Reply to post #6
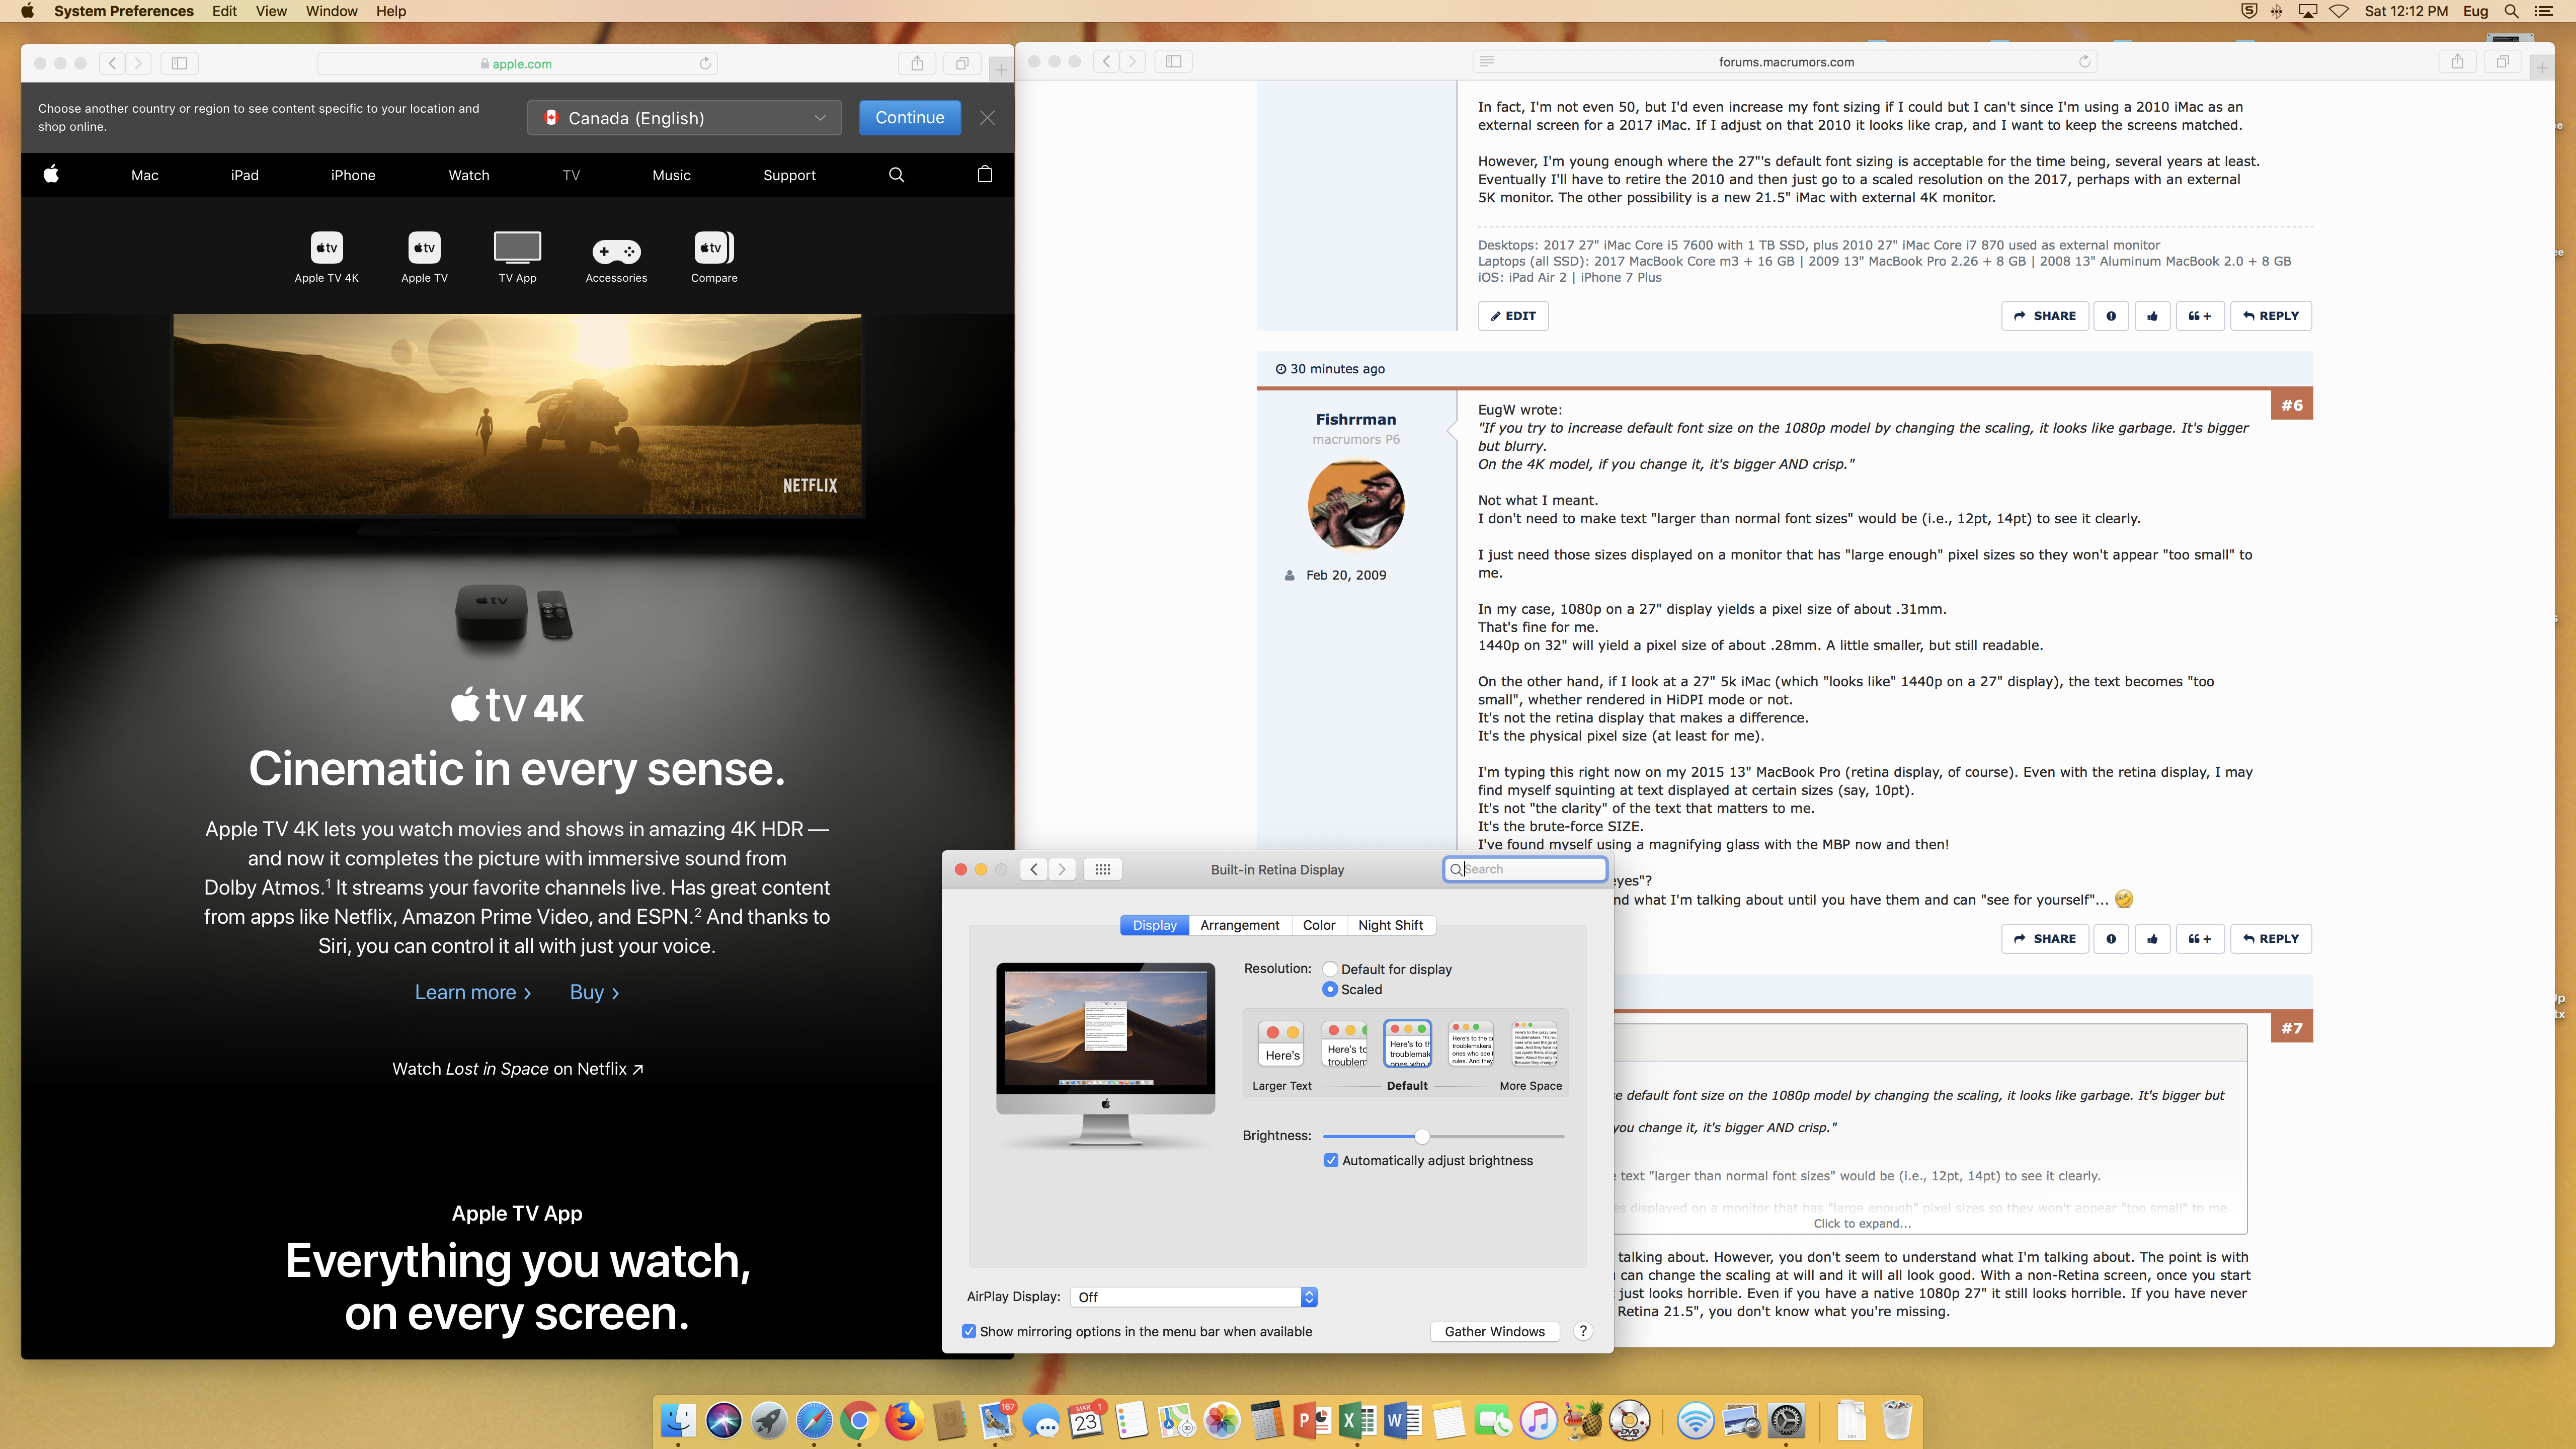The image size is (2576, 1449). click(2271, 938)
